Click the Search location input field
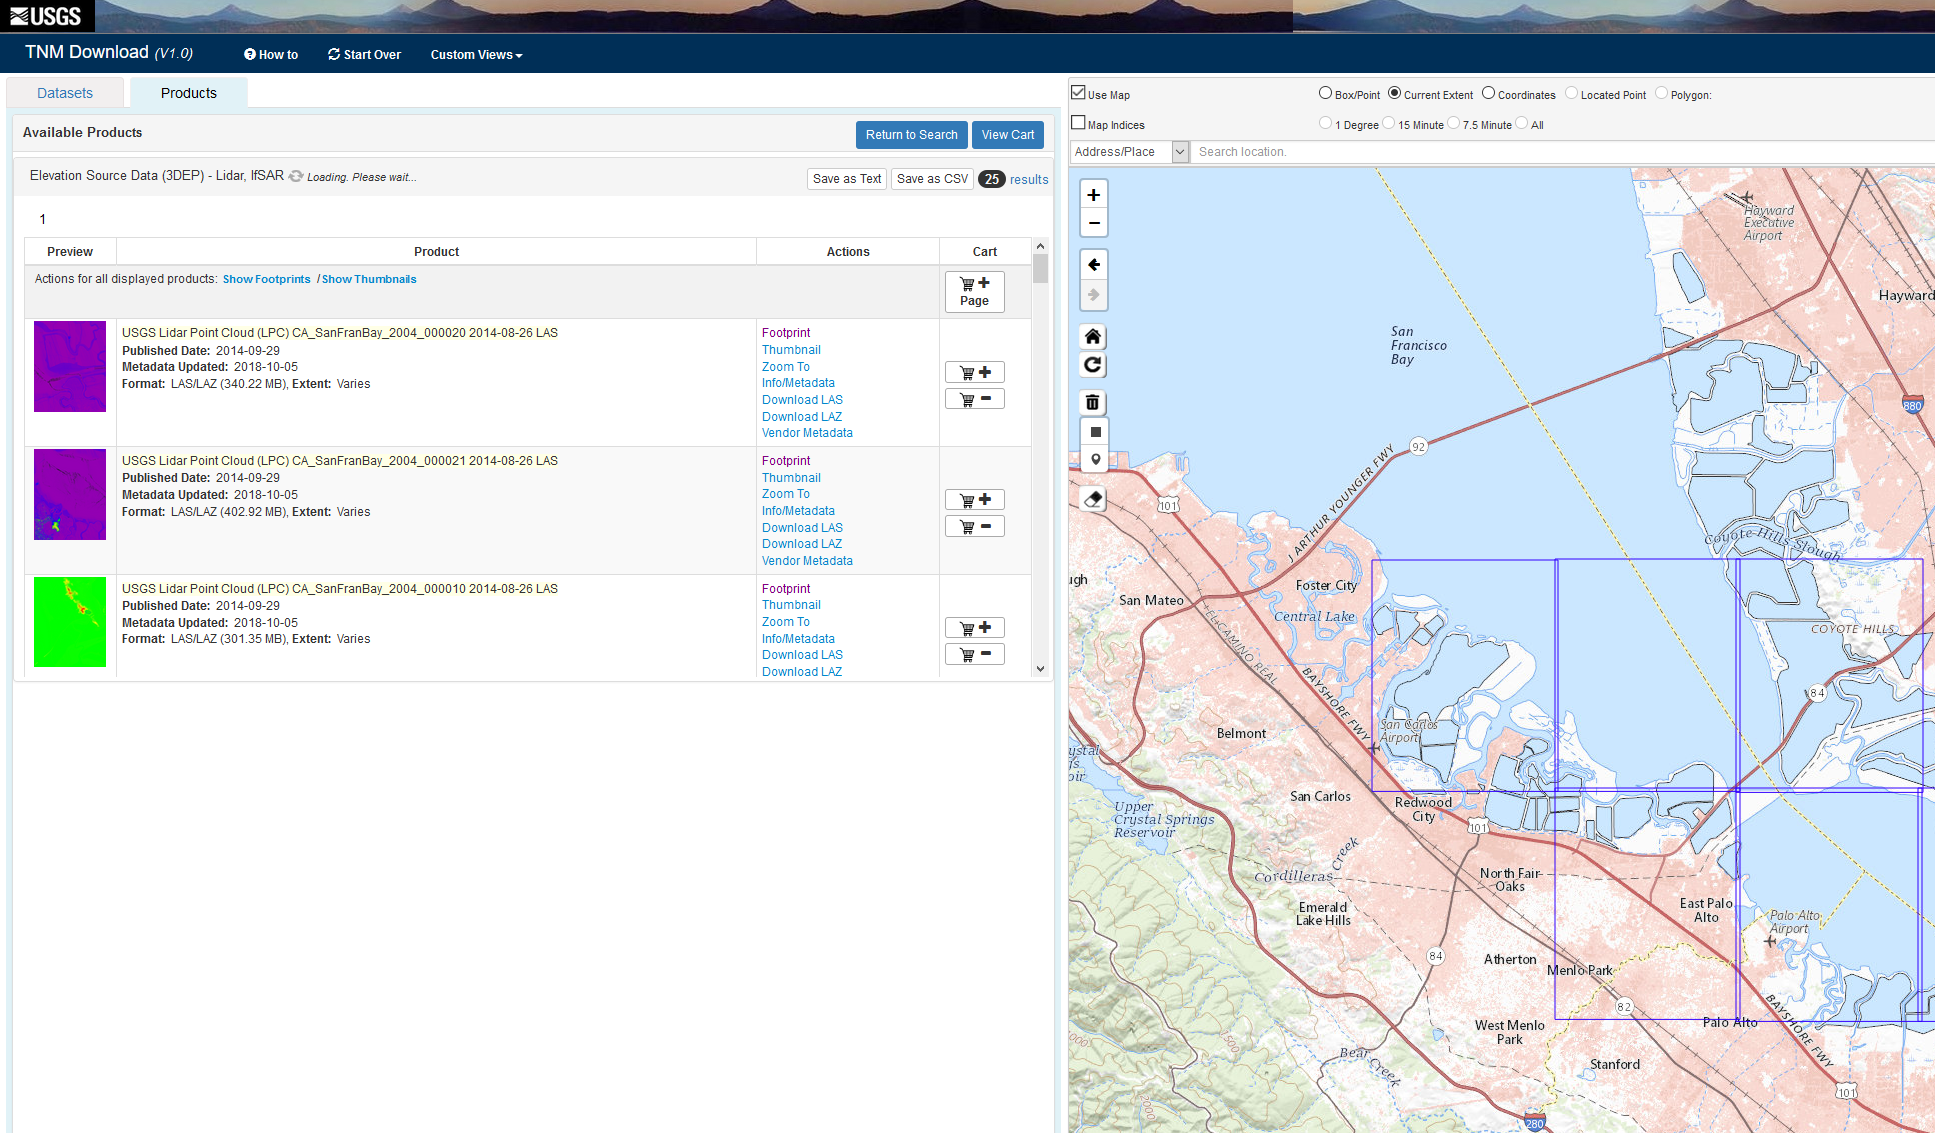1935x1133 pixels. pos(1562,152)
